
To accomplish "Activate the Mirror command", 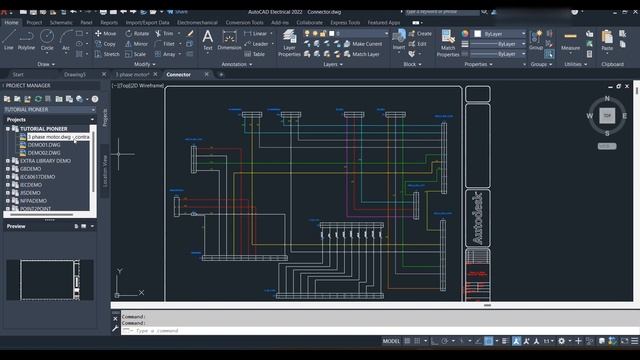I will click(x=136, y=44).
